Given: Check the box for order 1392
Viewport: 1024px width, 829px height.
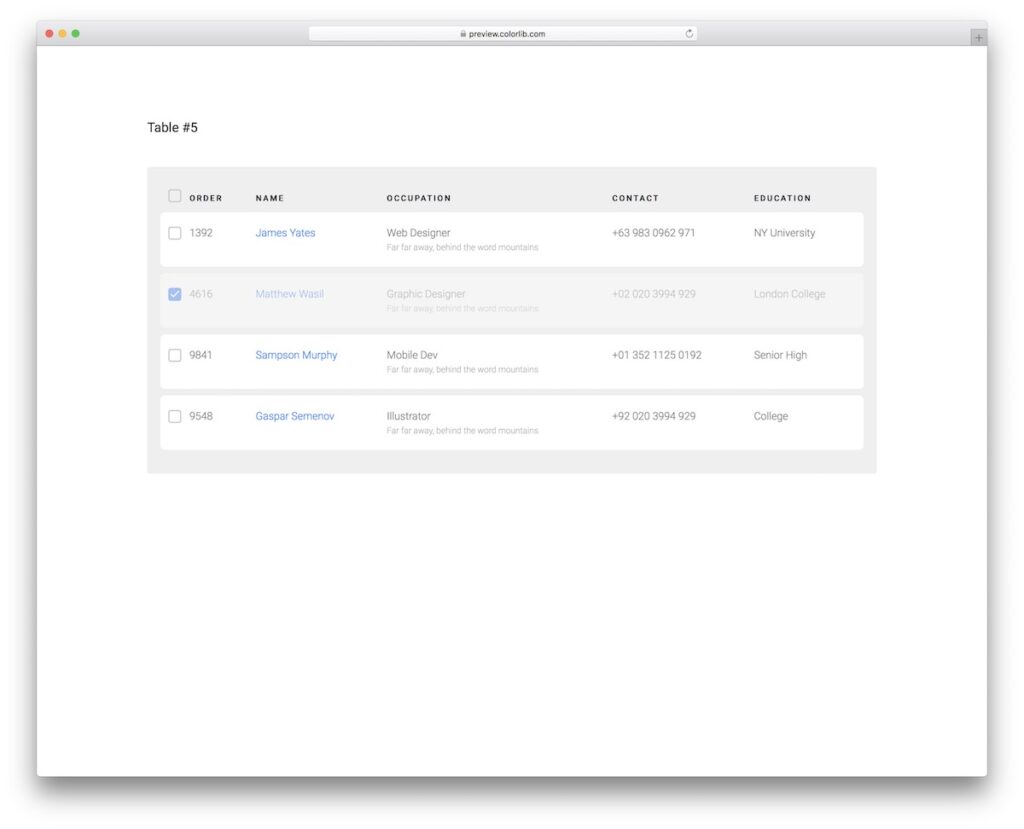Looking at the screenshot, I should coord(174,233).
